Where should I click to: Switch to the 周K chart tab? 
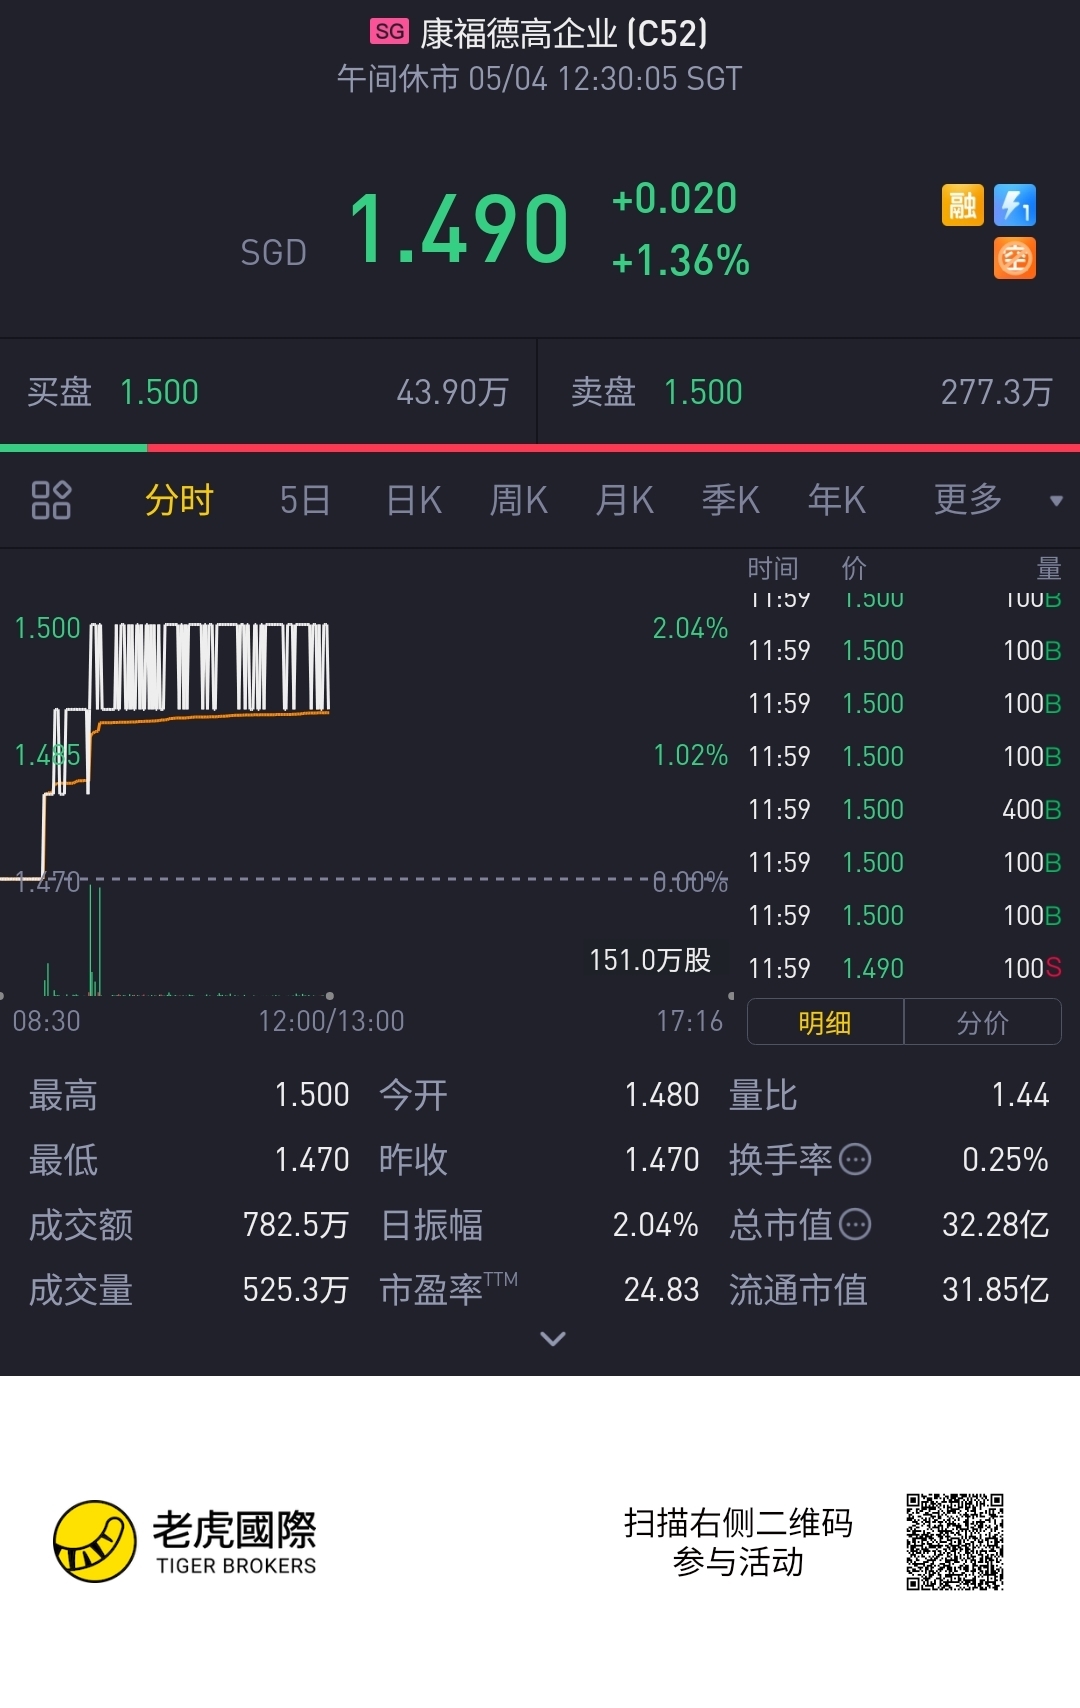tap(519, 499)
